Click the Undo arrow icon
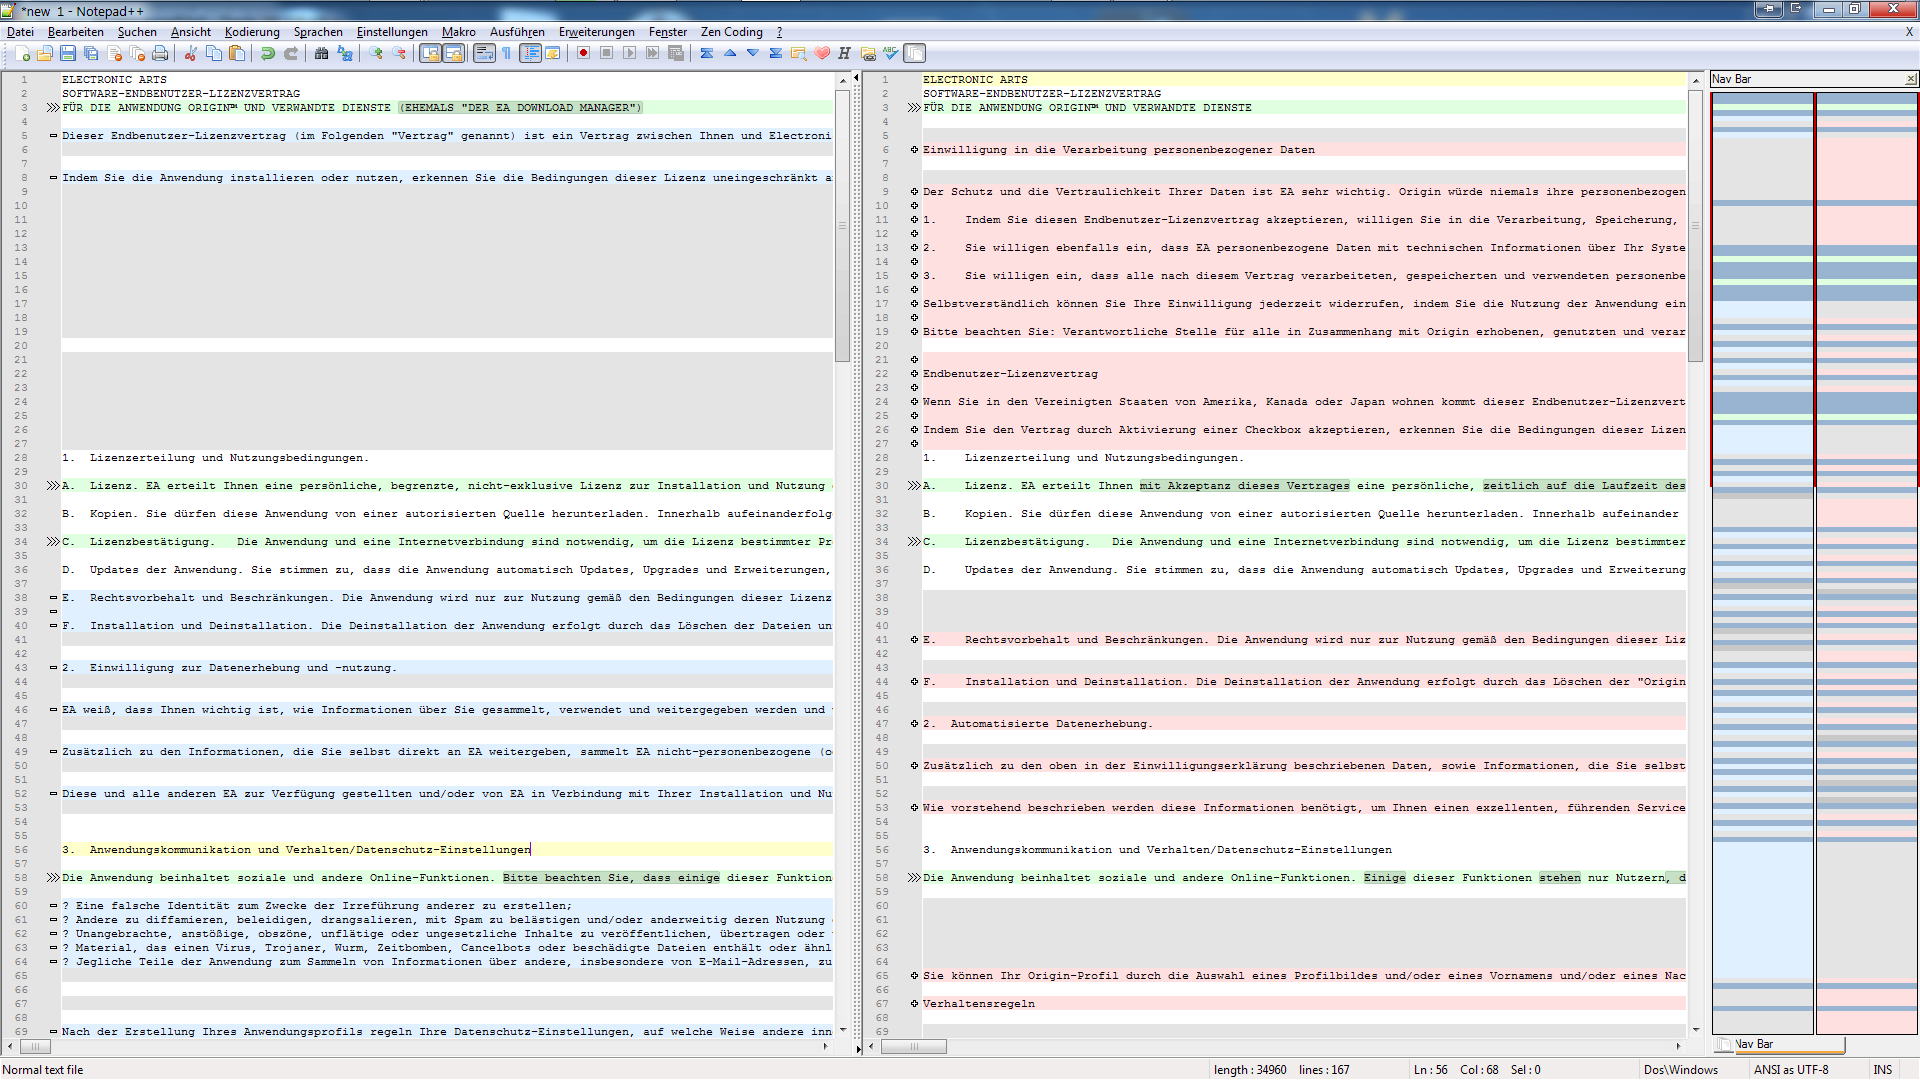This screenshot has width=1920, height=1080. pyautogui.click(x=267, y=54)
